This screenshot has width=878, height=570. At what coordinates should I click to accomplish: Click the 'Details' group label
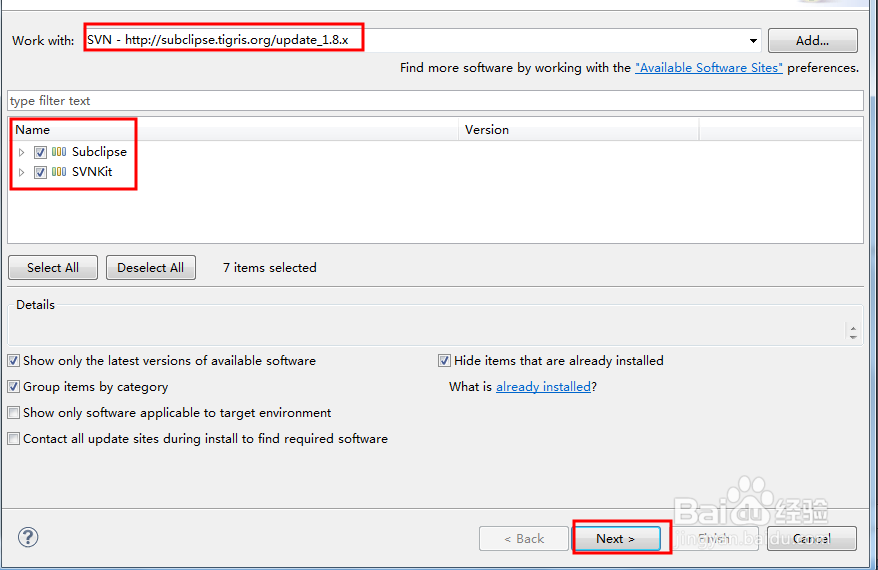pos(35,305)
